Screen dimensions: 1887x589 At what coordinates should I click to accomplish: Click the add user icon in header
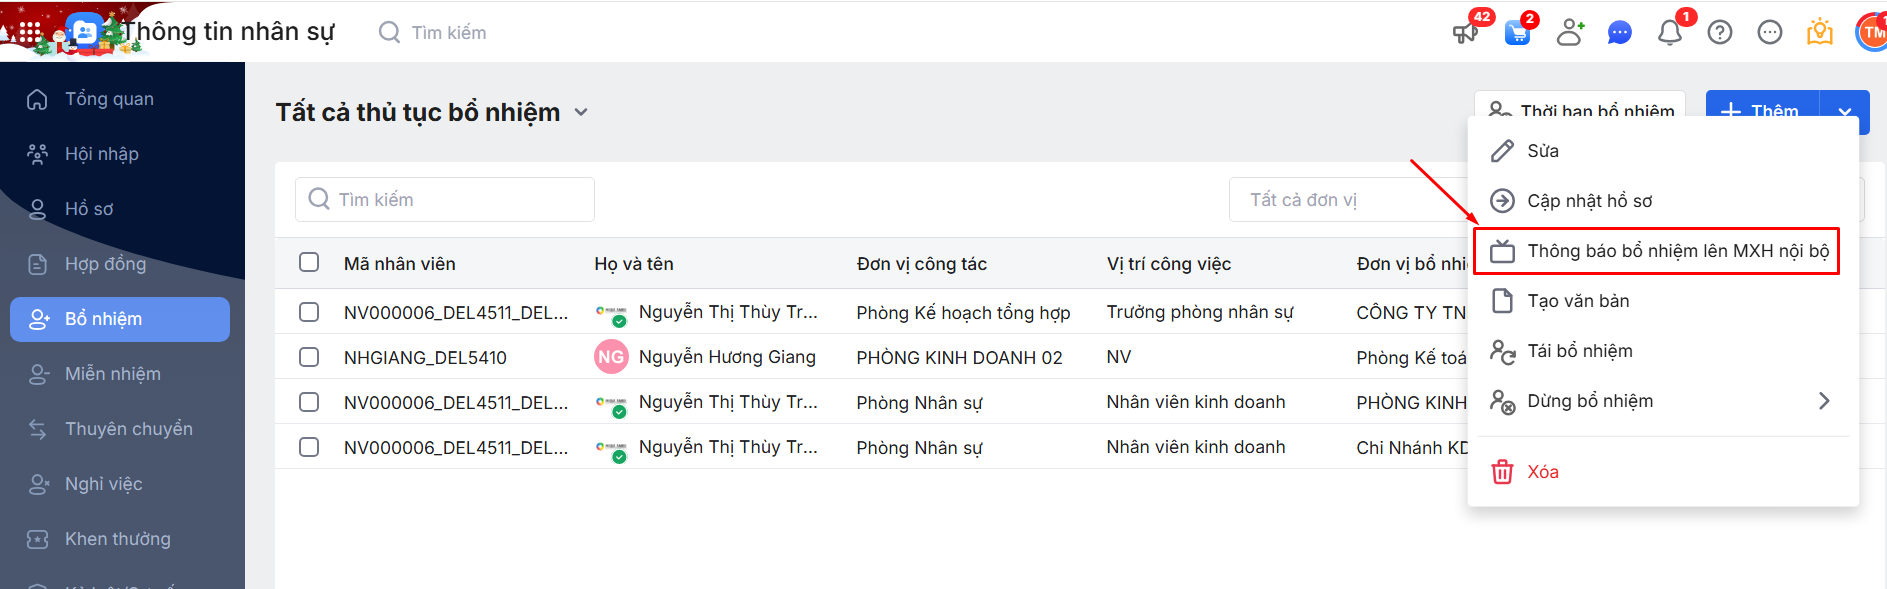tap(1569, 33)
